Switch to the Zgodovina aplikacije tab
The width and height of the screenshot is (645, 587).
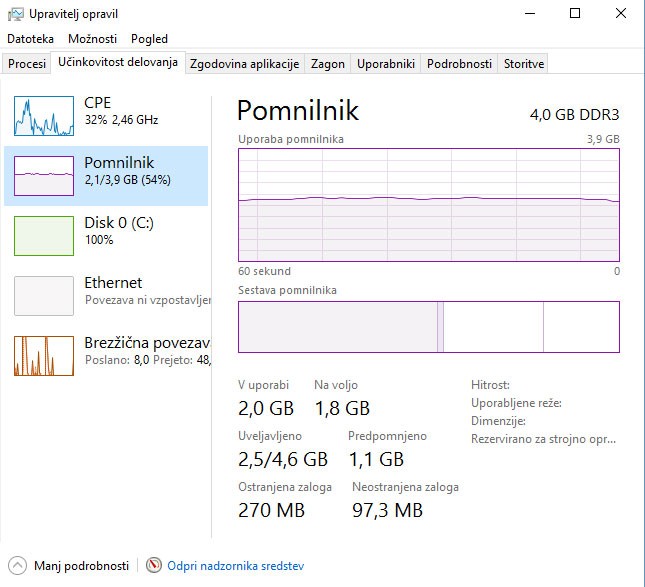tap(244, 64)
